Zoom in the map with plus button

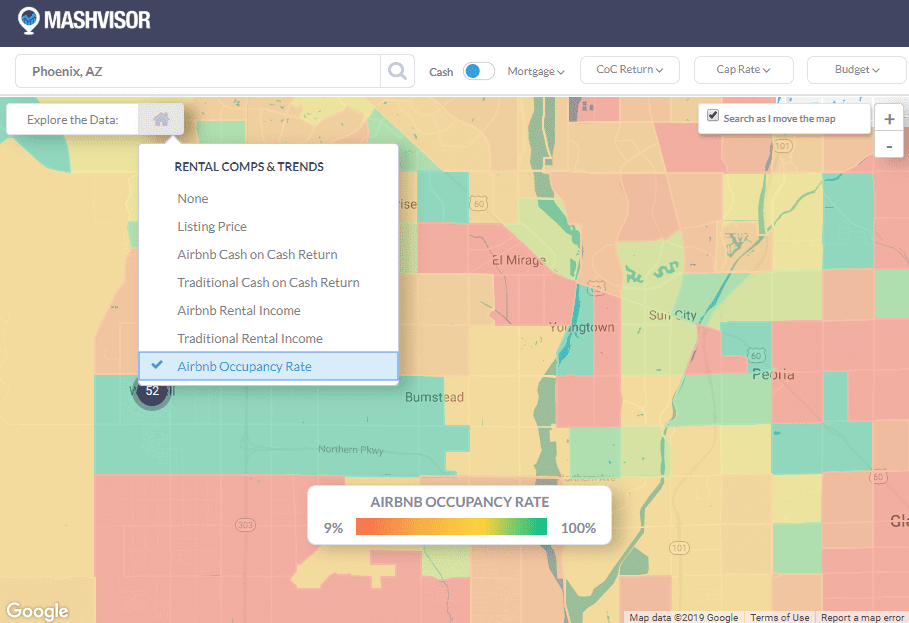tap(889, 119)
